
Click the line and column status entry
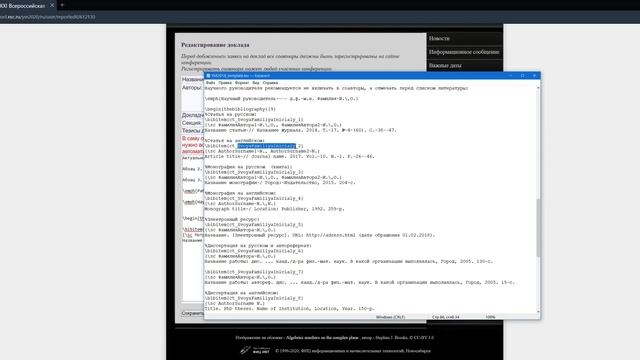[446, 317]
